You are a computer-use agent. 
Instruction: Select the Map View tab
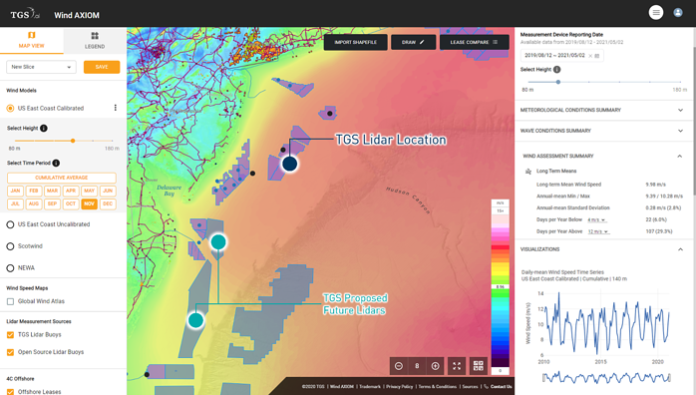coord(32,40)
